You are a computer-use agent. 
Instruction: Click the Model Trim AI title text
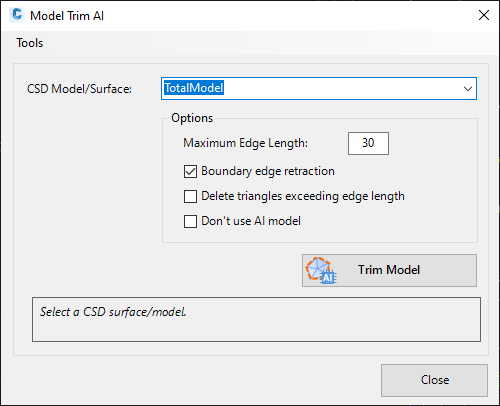click(67, 16)
